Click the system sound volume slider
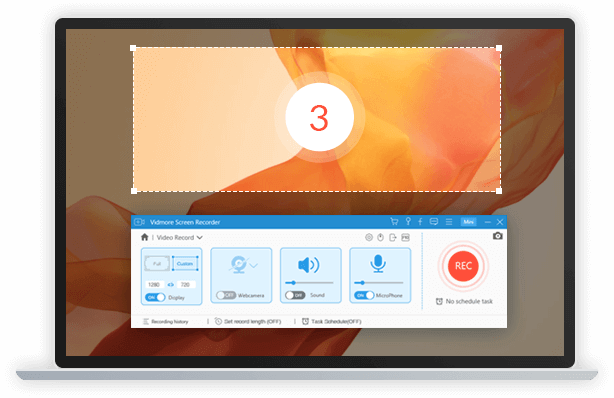The image size is (614, 398). point(309,282)
